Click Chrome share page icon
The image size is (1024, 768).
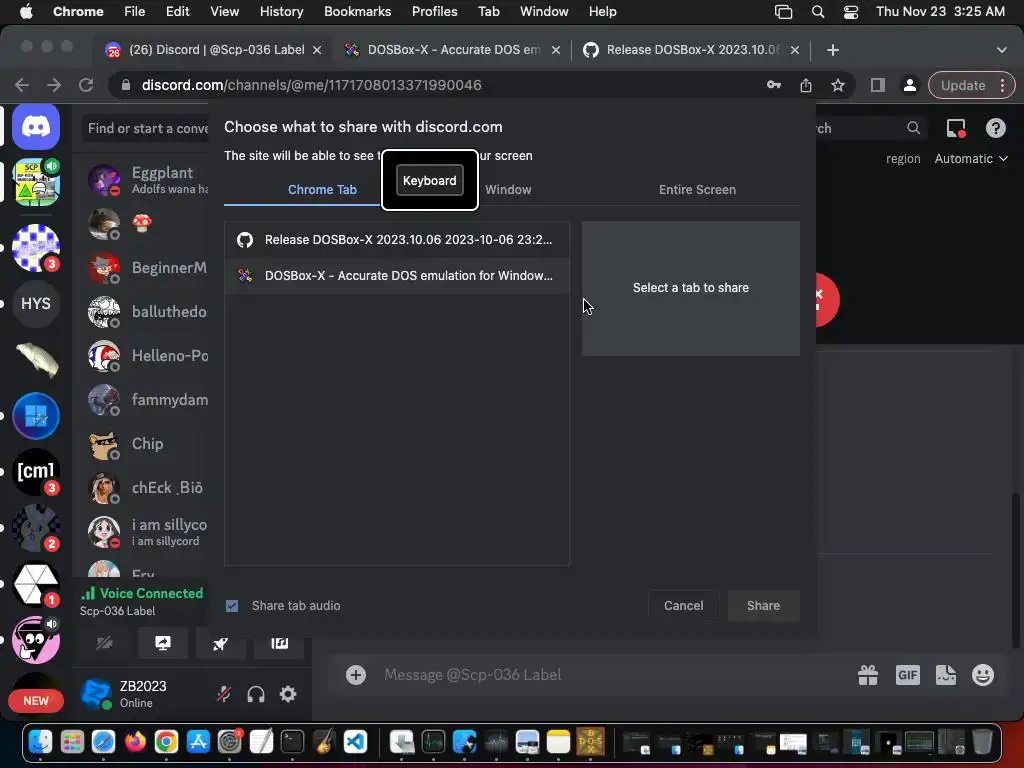(x=806, y=85)
